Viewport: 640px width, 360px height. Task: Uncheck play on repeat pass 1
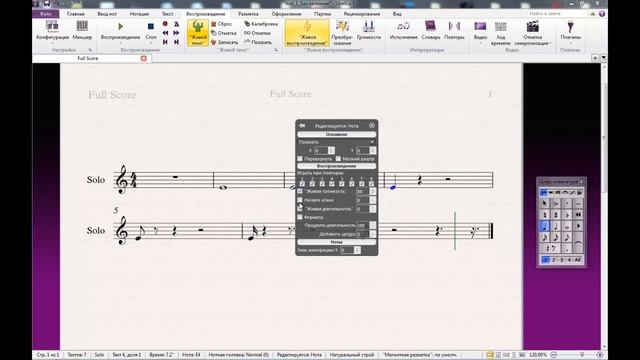302,184
